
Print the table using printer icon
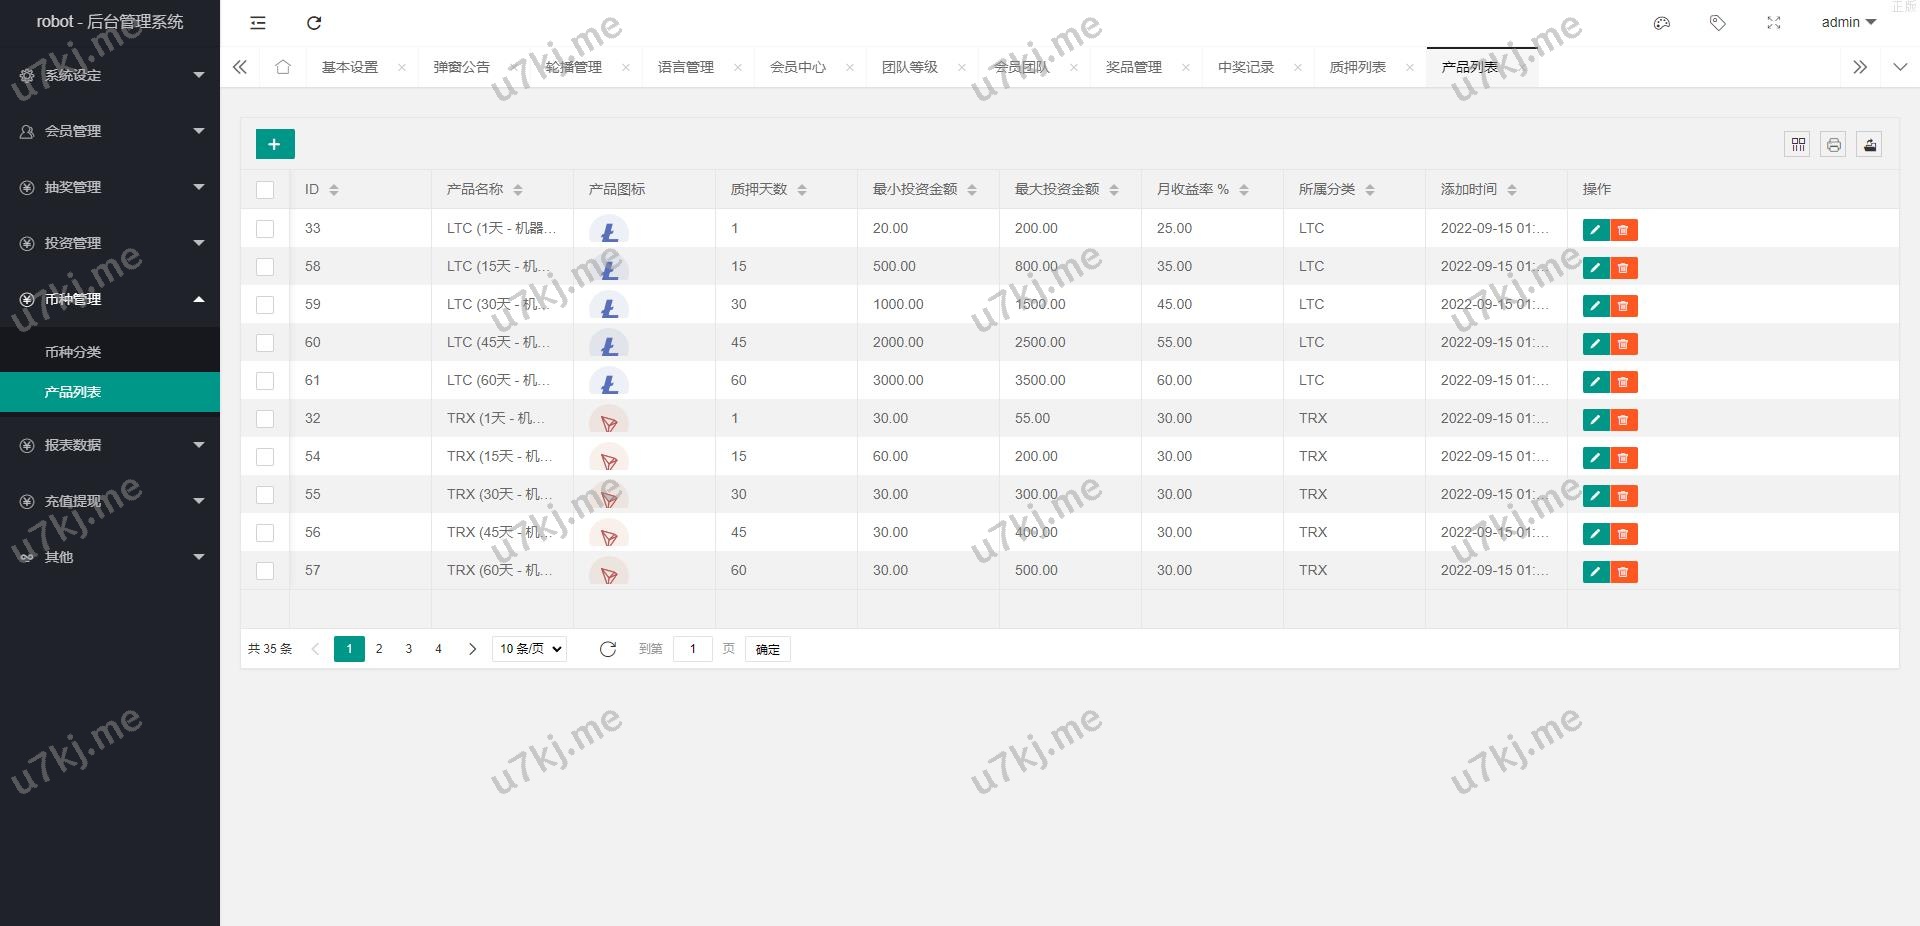click(x=1833, y=145)
